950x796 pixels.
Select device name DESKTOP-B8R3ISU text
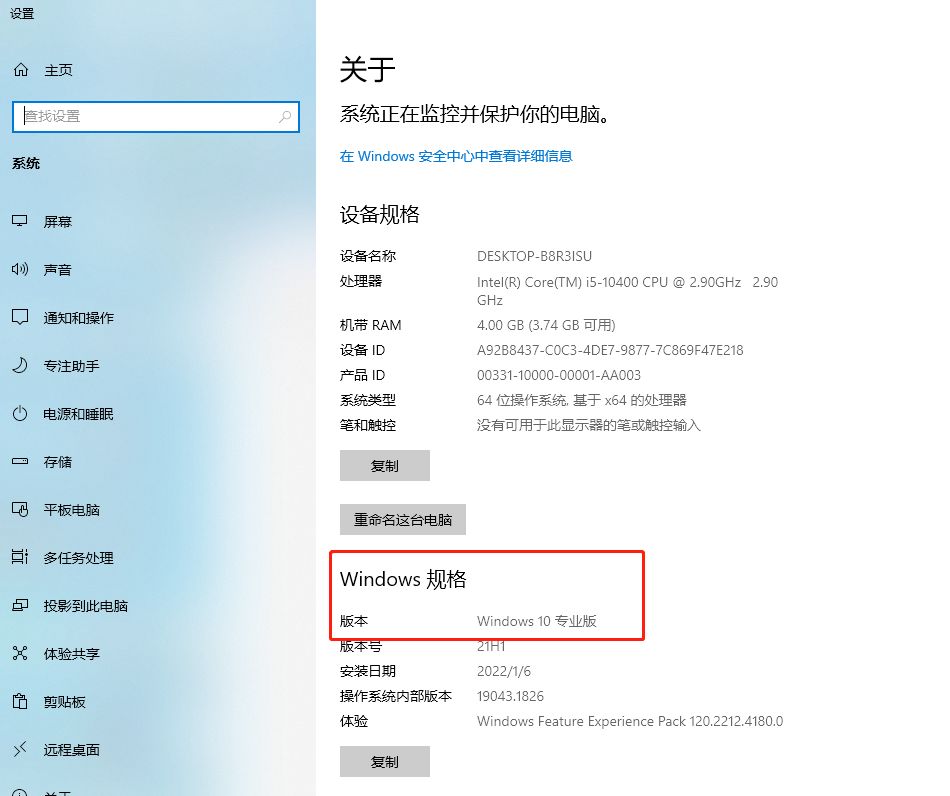point(534,256)
